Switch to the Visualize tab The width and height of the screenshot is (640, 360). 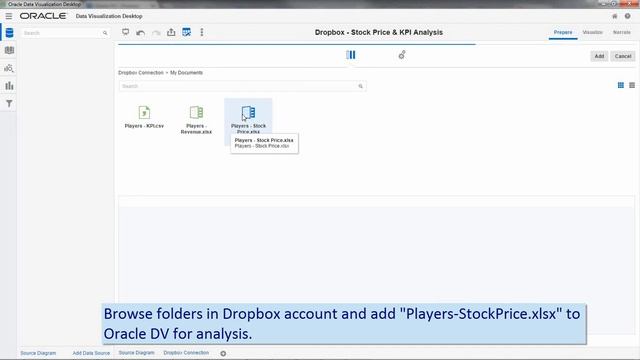593,32
